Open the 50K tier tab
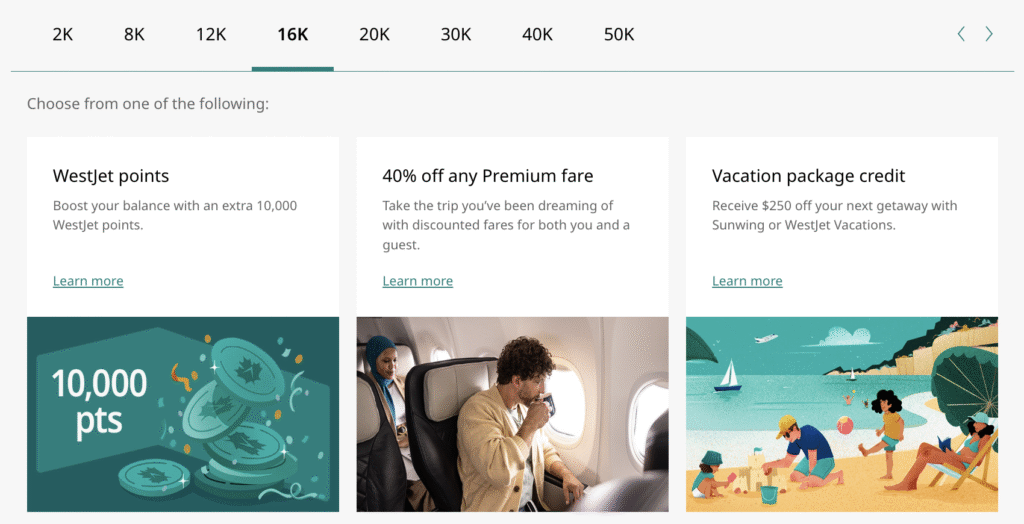This screenshot has width=1024, height=524. (619, 34)
